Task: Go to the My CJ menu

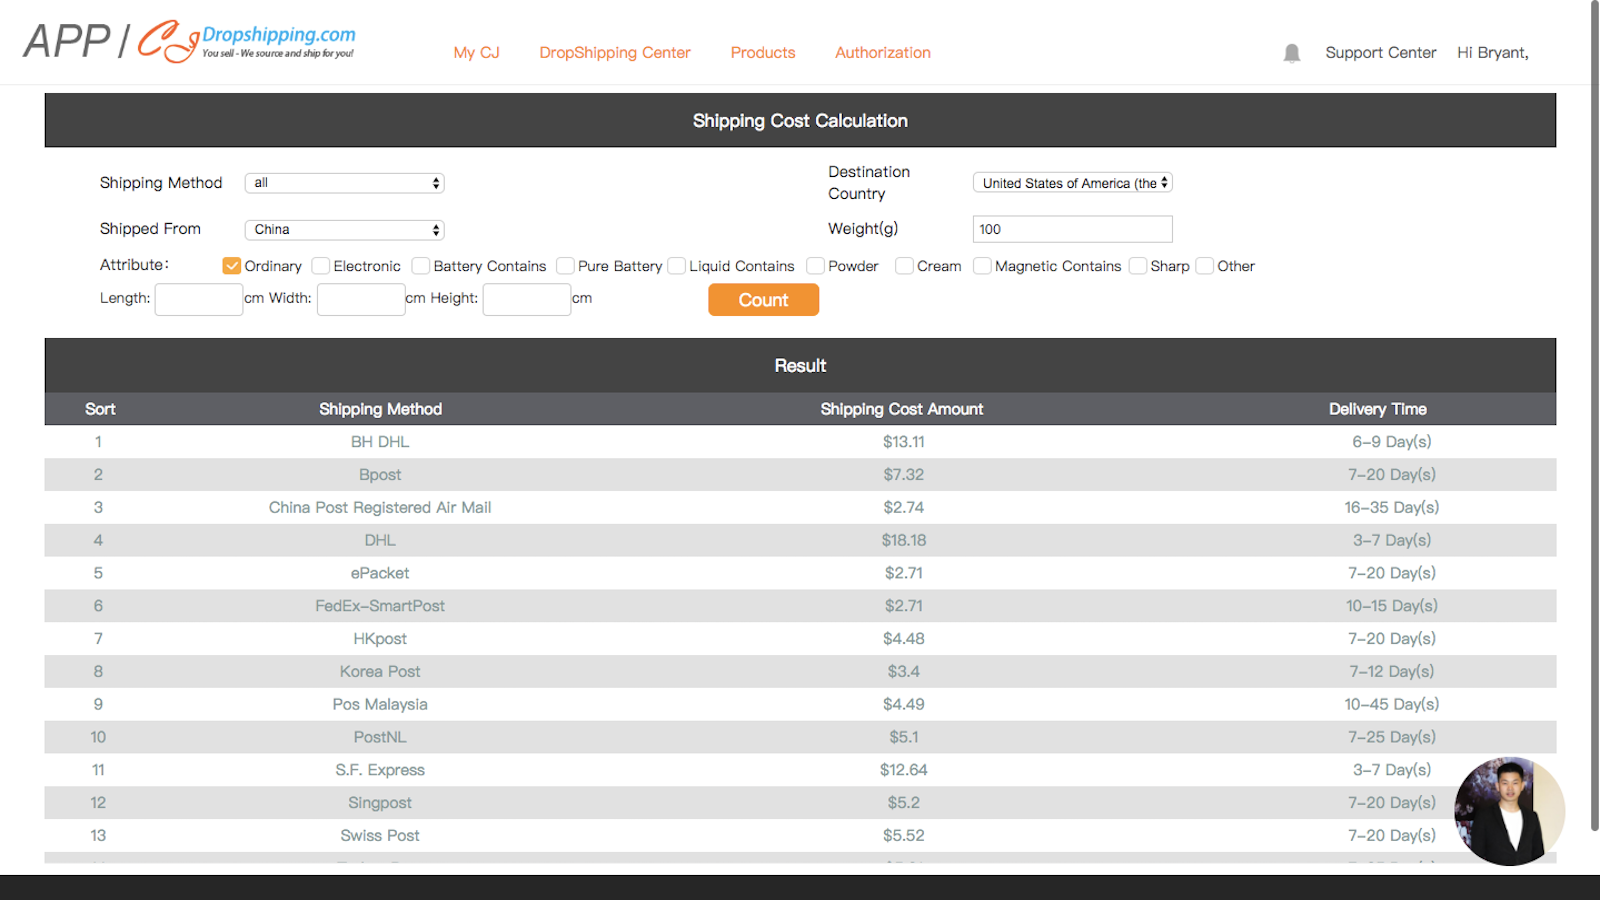Action: [476, 53]
